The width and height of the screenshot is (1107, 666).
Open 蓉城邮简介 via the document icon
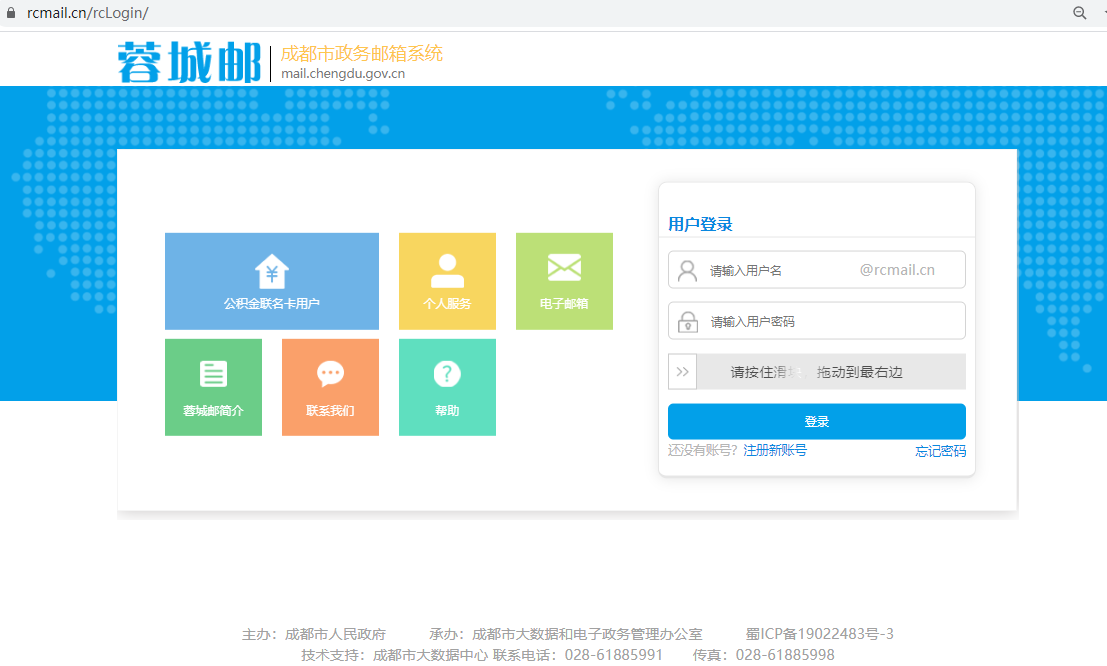213,374
